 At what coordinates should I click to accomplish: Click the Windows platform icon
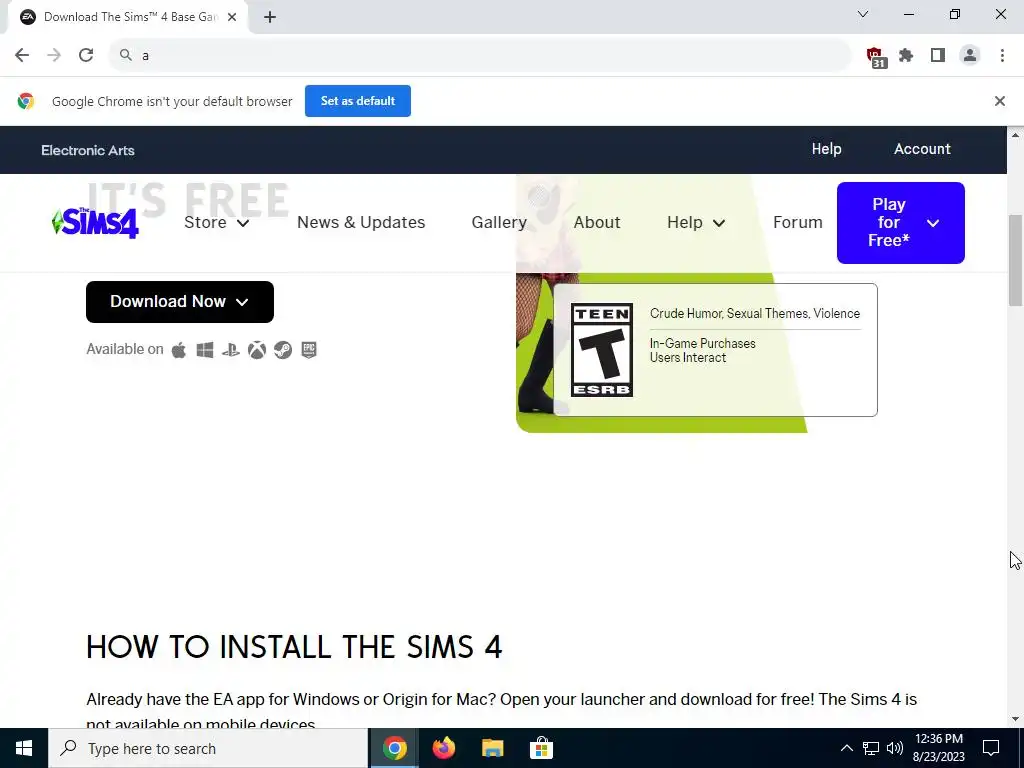tap(205, 350)
